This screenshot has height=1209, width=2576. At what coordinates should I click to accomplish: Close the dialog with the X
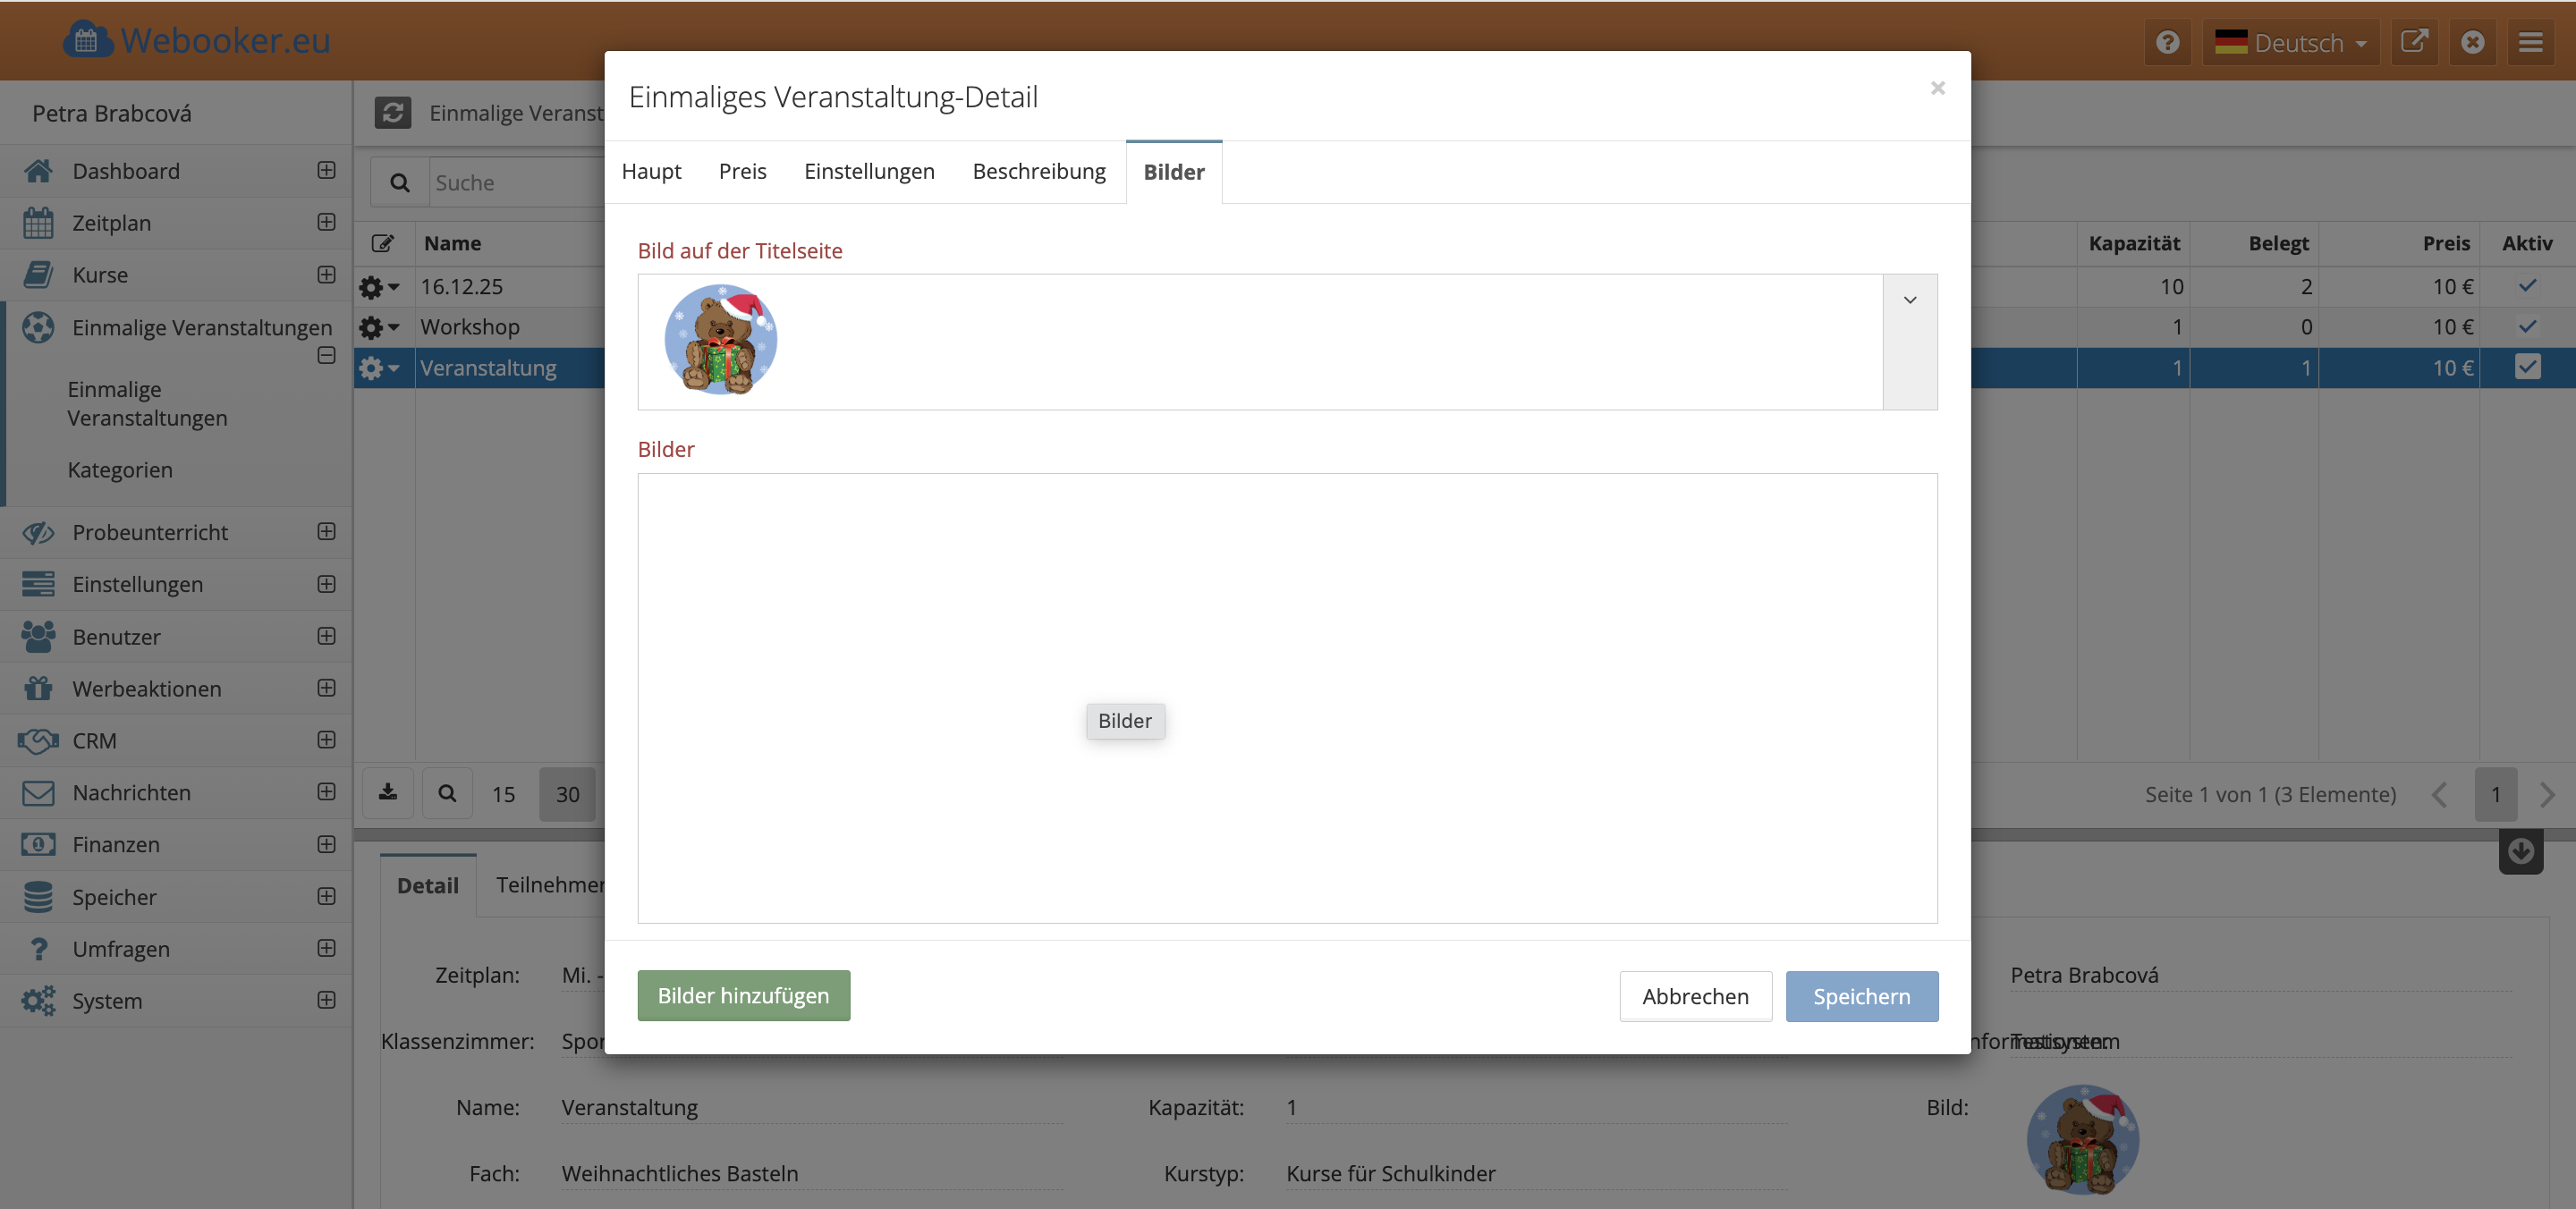click(x=1937, y=88)
